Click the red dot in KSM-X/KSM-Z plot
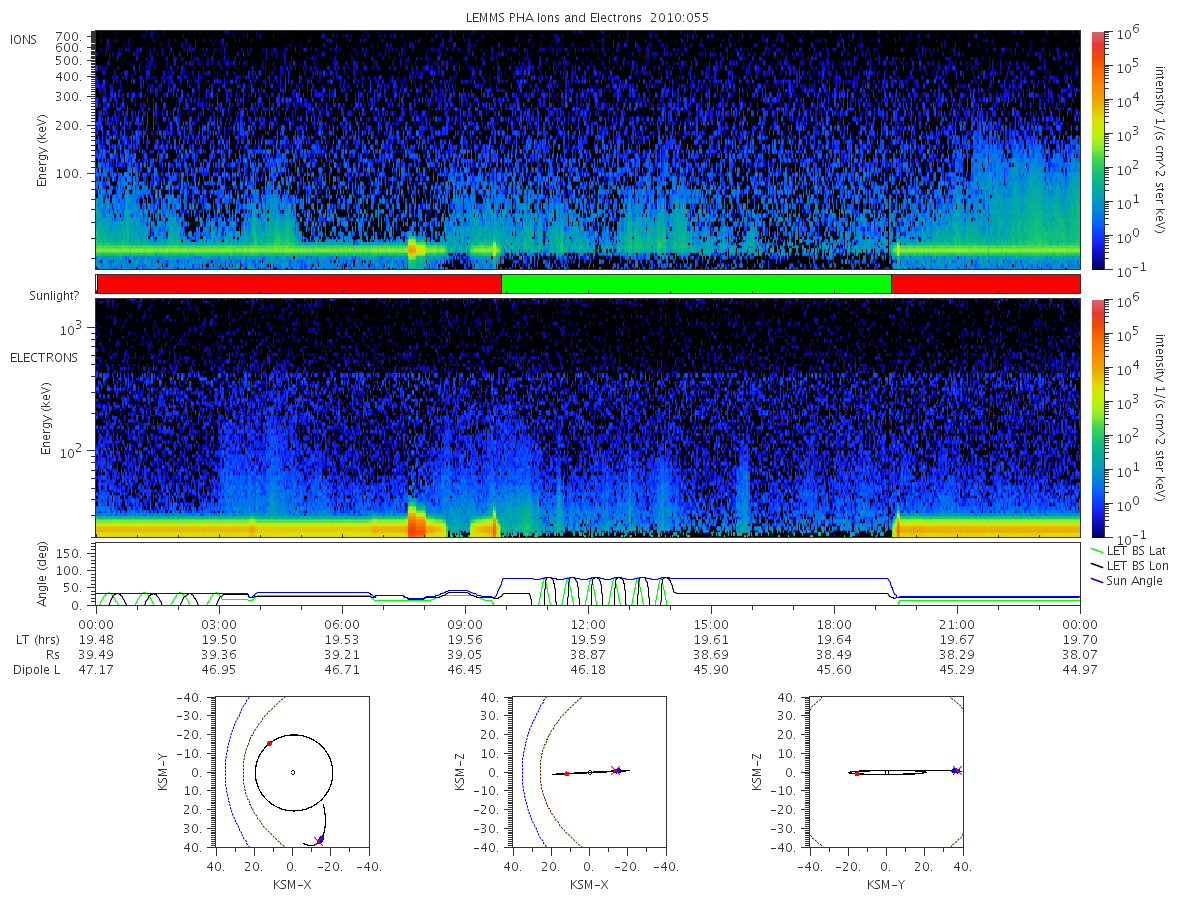The image size is (1200, 900). 567,774
